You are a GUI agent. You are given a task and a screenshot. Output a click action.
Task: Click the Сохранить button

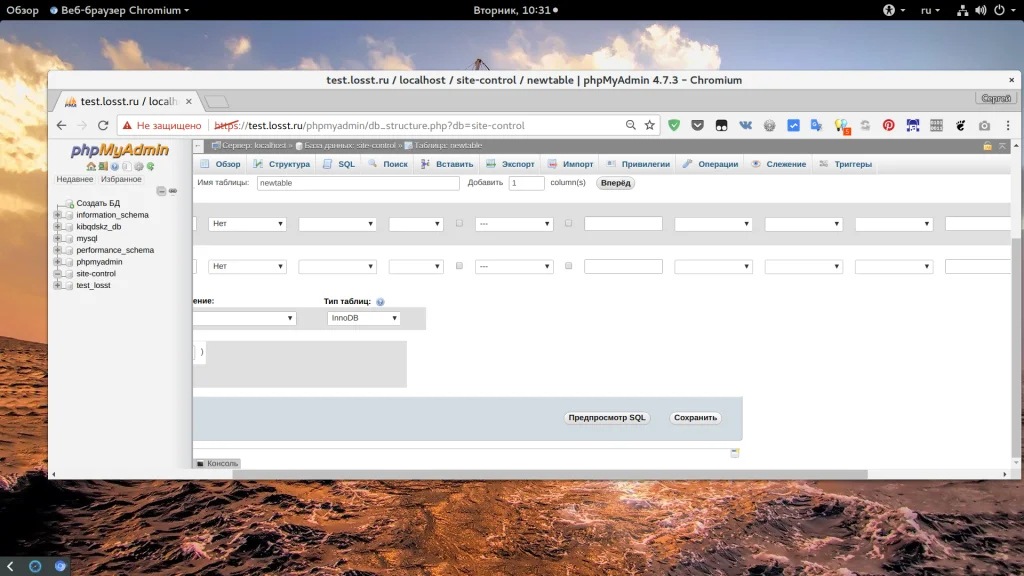(695, 418)
